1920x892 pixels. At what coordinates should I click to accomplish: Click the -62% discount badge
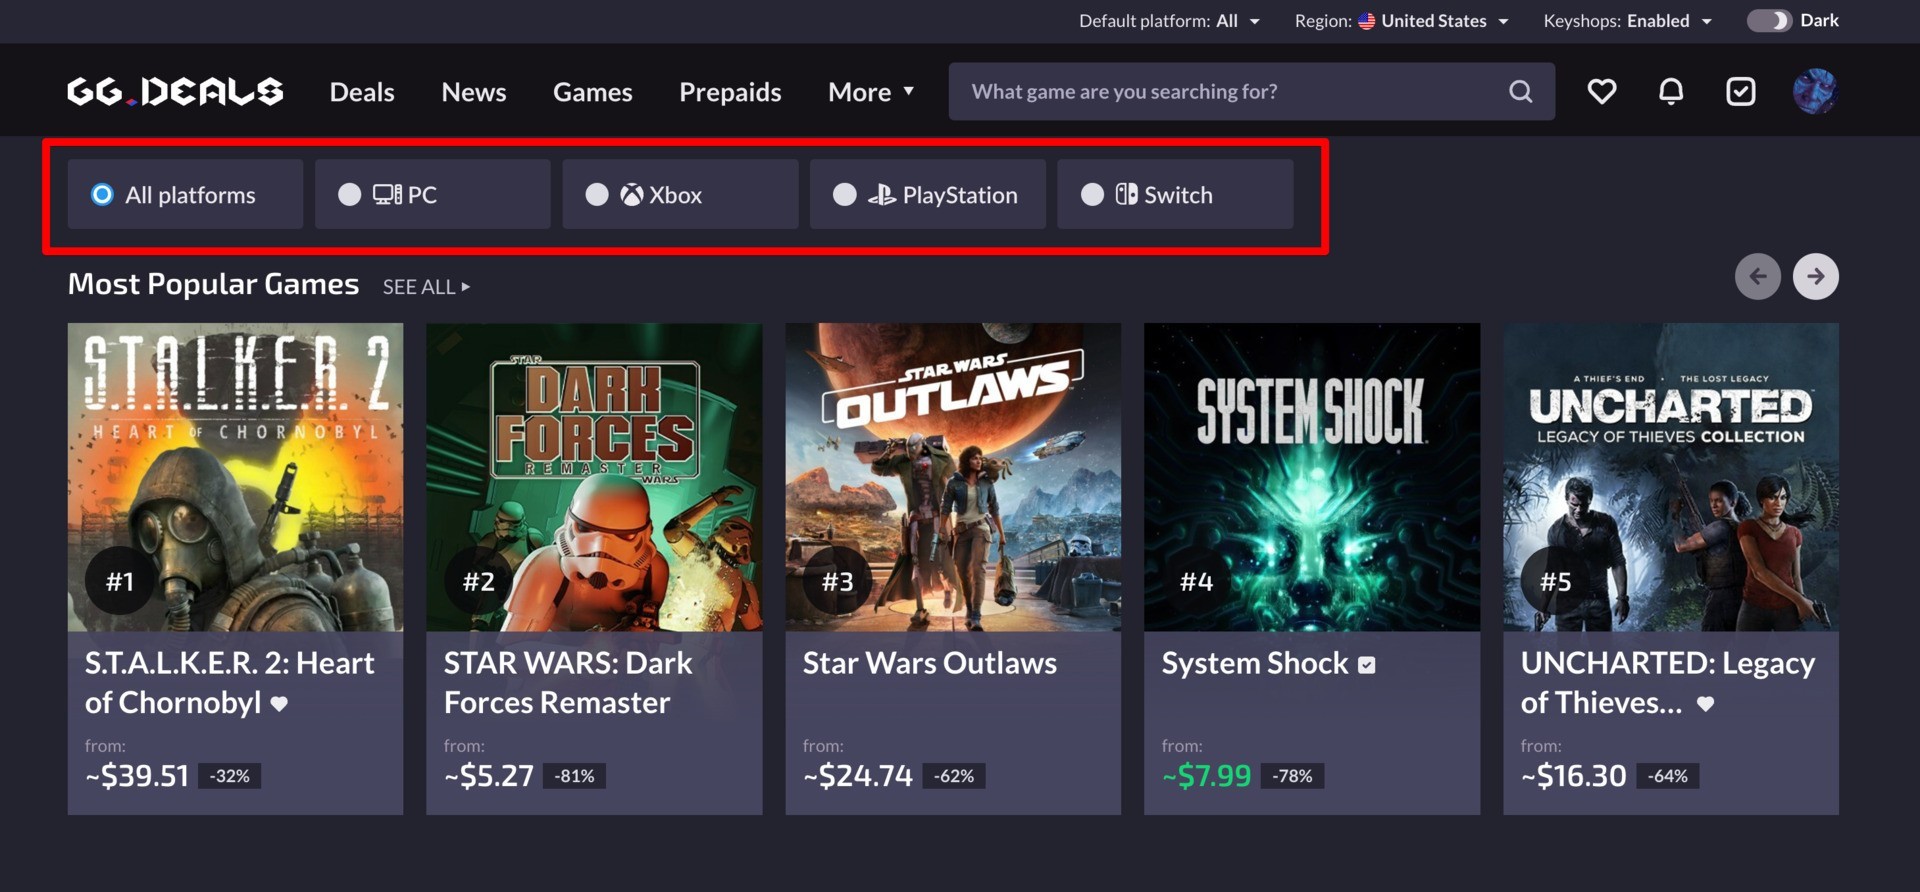click(x=954, y=776)
